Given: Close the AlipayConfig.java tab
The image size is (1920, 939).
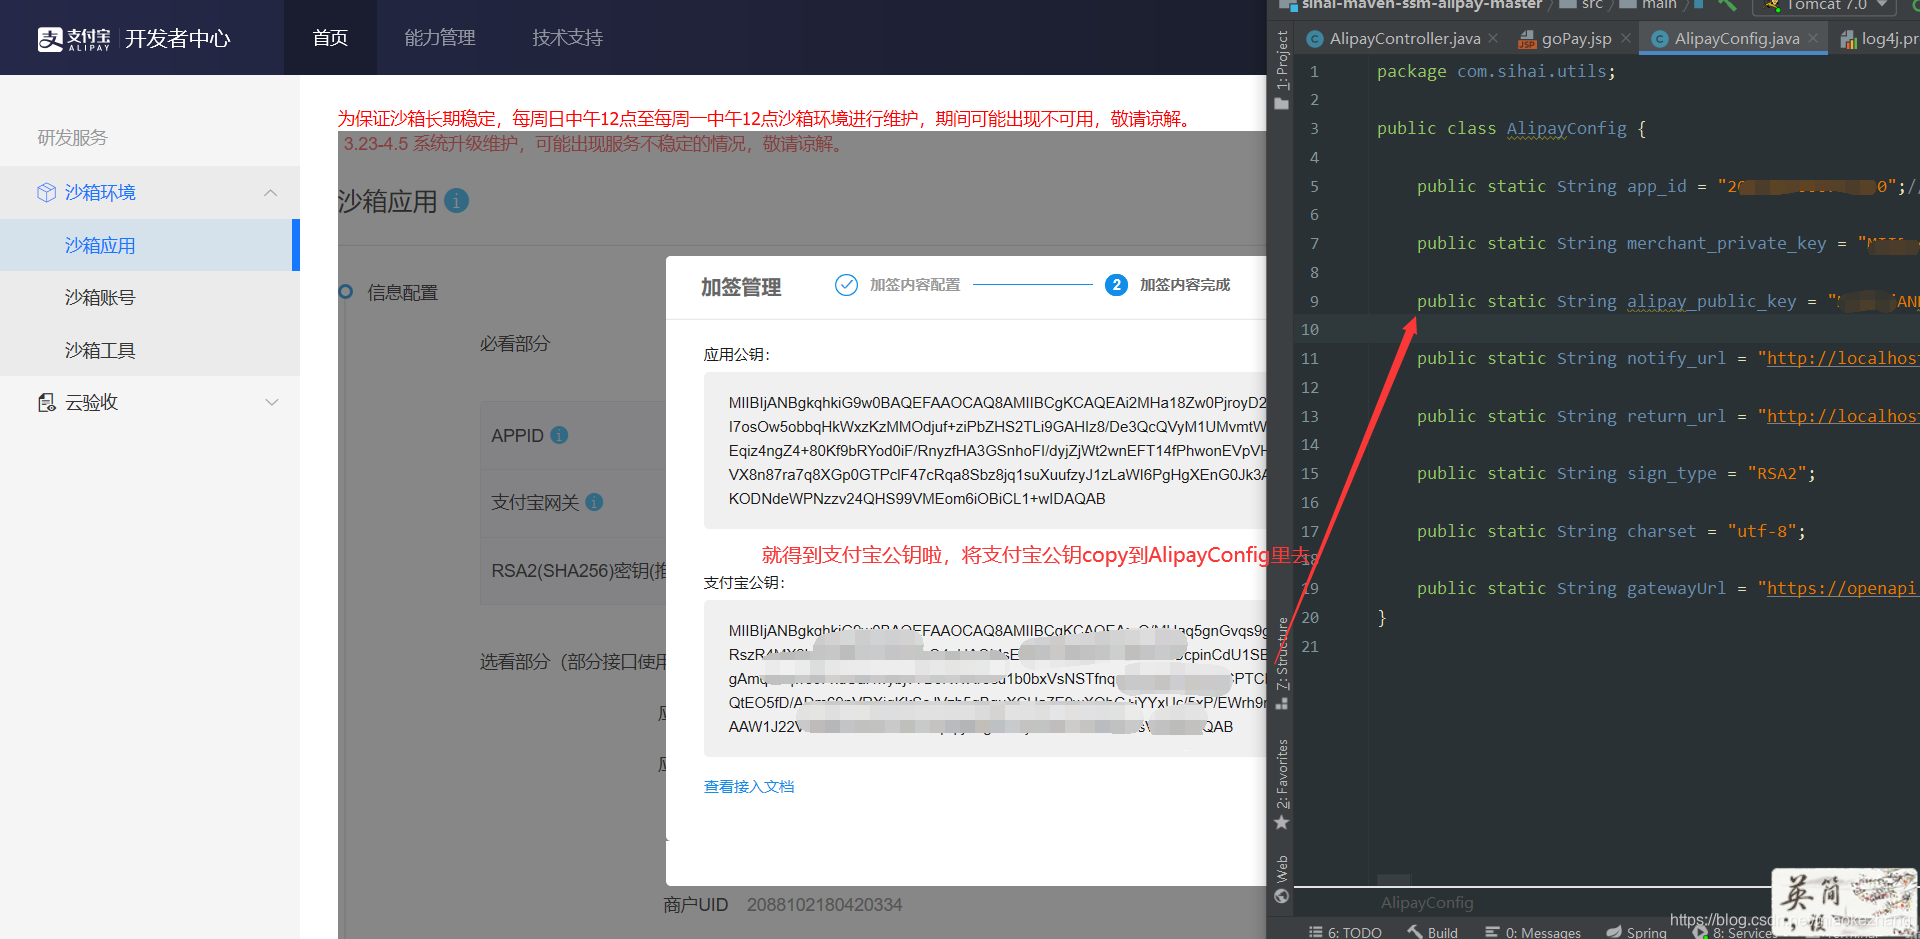Looking at the screenshot, I should pyautogui.click(x=1813, y=38).
